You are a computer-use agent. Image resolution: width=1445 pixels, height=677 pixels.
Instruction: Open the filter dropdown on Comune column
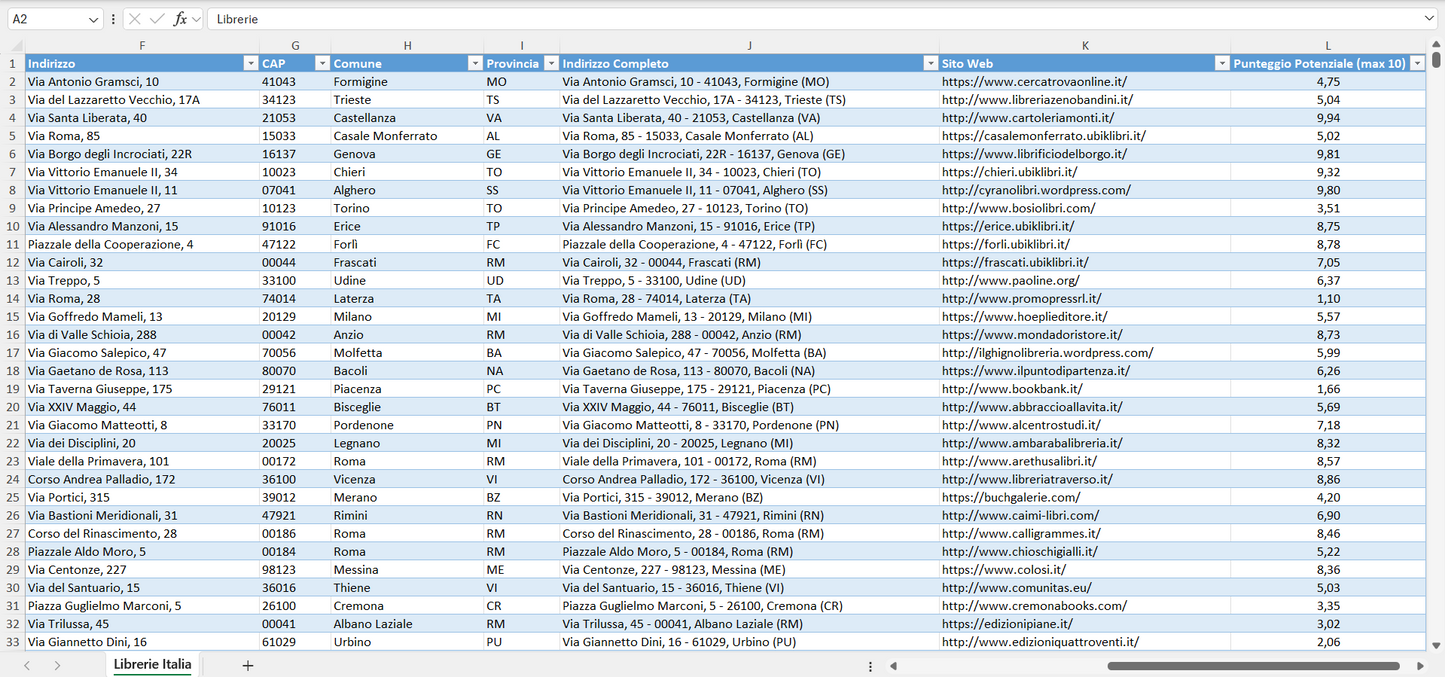(x=475, y=62)
